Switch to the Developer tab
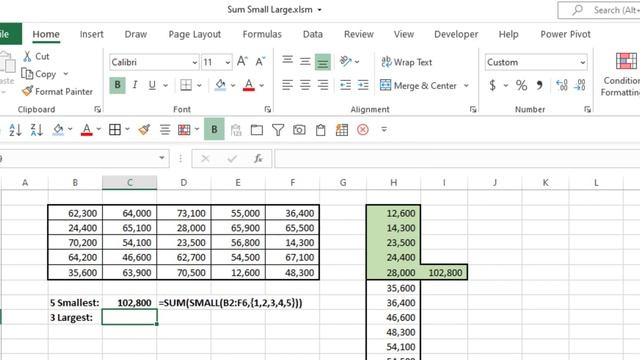This screenshot has width=640, height=360. pyautogui.click(x=456, y=34)
